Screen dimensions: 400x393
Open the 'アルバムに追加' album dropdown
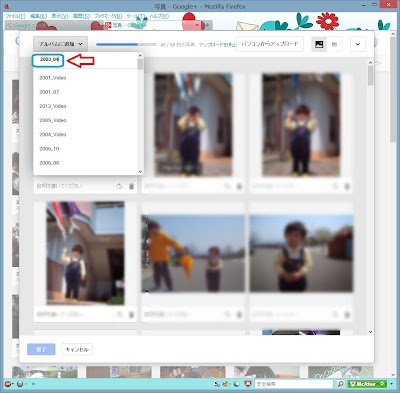click(60, 44)
